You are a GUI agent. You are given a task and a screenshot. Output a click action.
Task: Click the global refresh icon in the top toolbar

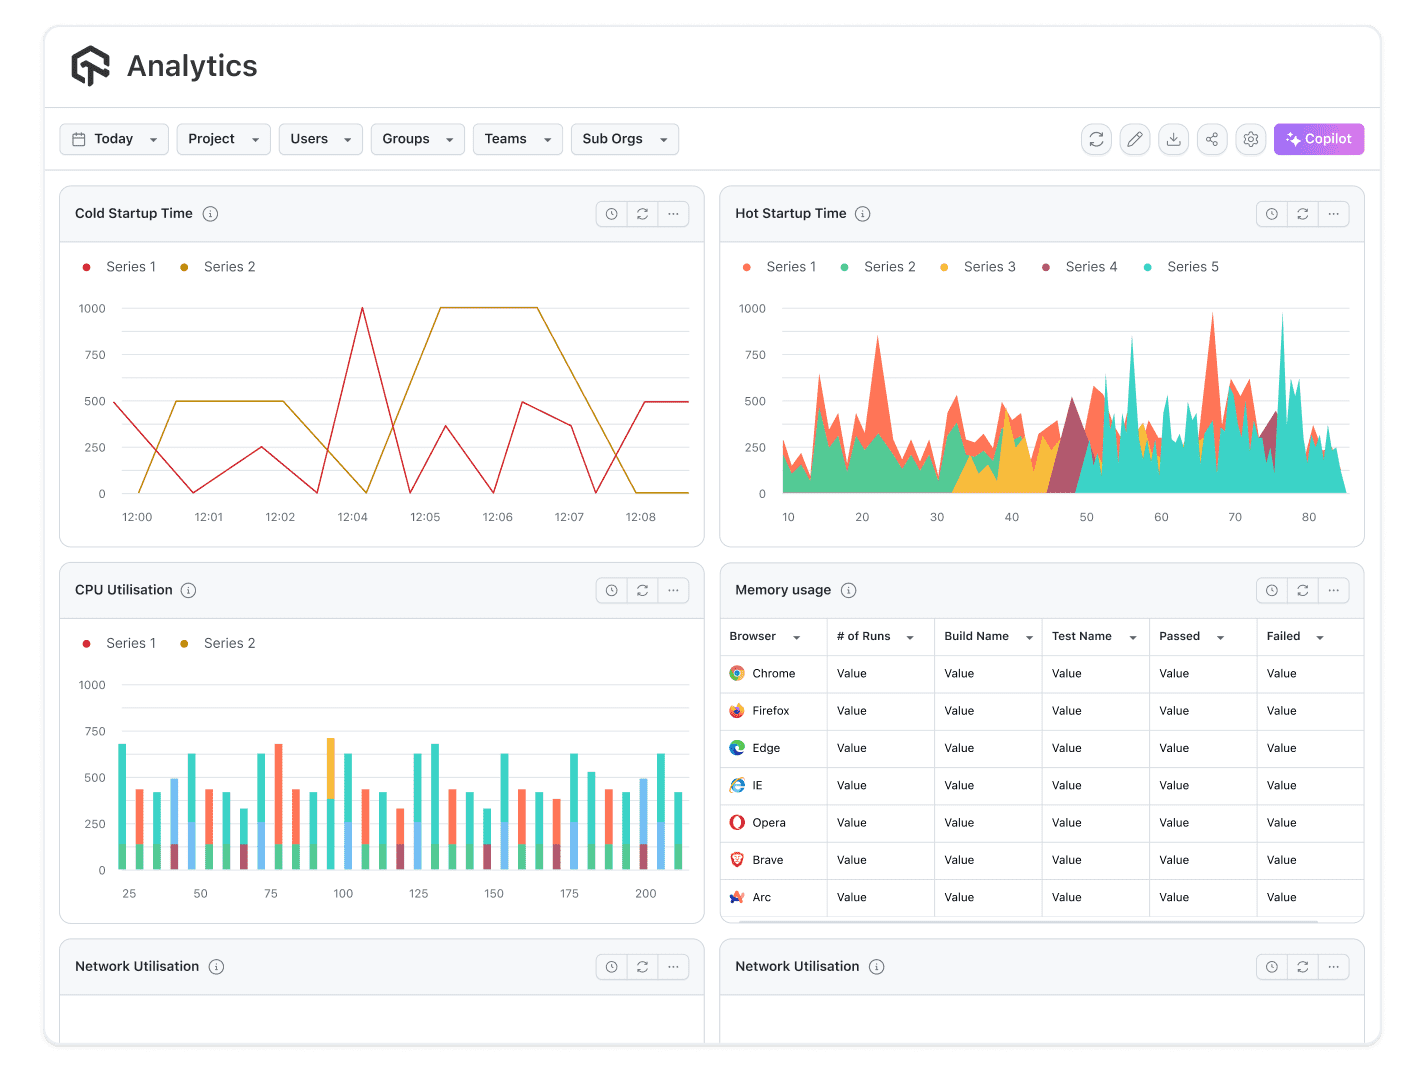coord(1096,139)
